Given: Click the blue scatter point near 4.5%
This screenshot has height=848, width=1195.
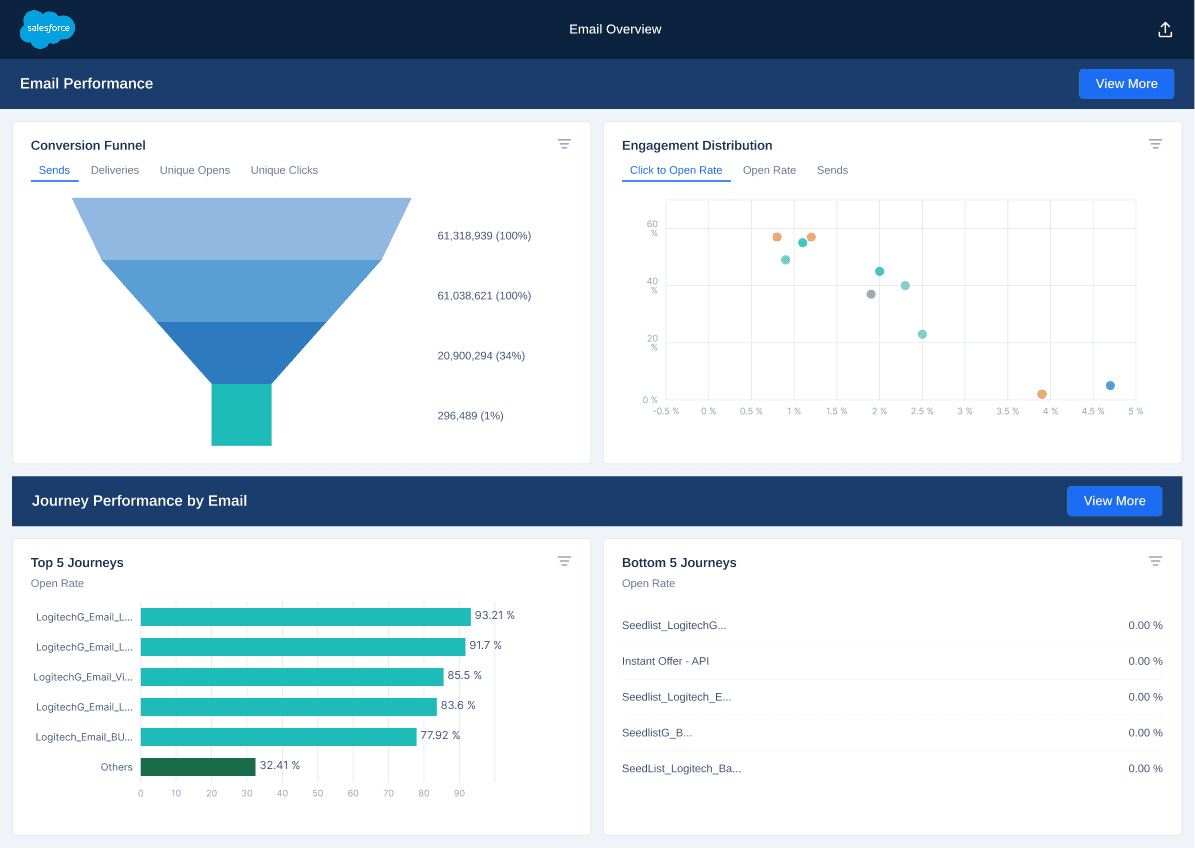Looking at the screenshot, I should click(1110, 386).
